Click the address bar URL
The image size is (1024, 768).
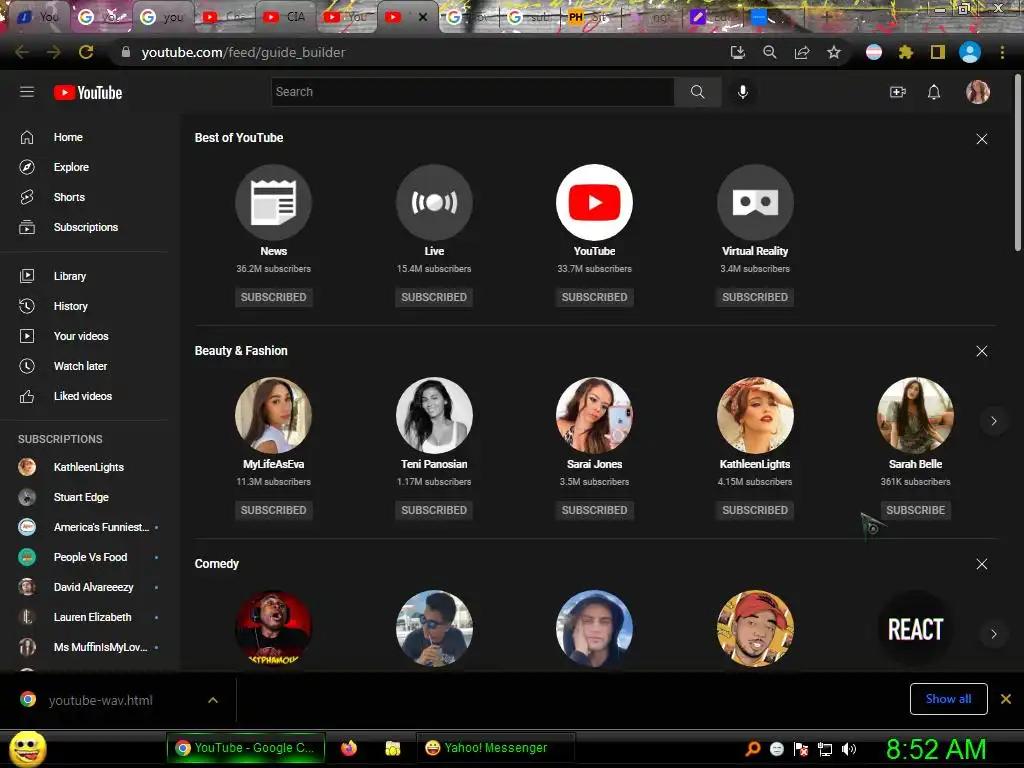pyautogui.click(x=244, y=52)
